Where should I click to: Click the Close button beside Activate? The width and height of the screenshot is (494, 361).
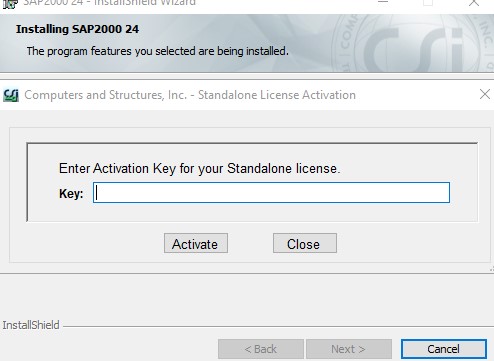click(x=305, y=243)
